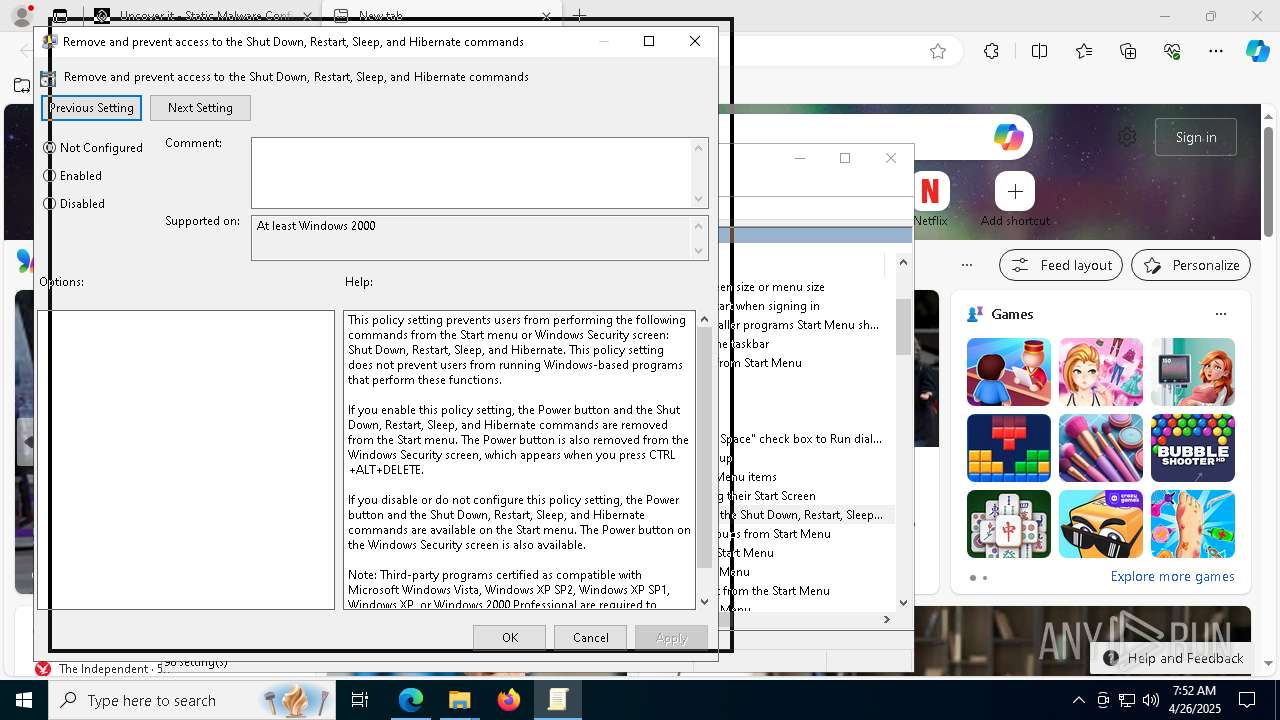Open the volume control in system tray

pos(1150,700)
